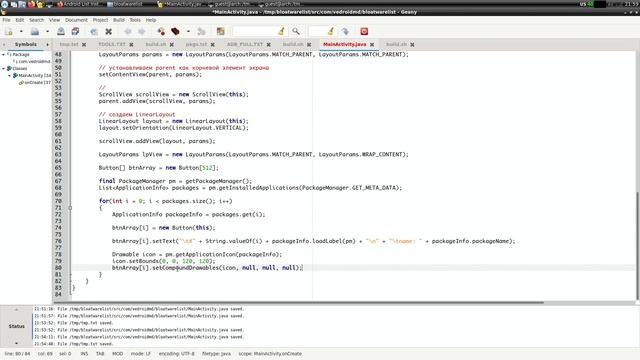Open the File menu
Screen dimensions: 640x360
click(7, 20)
